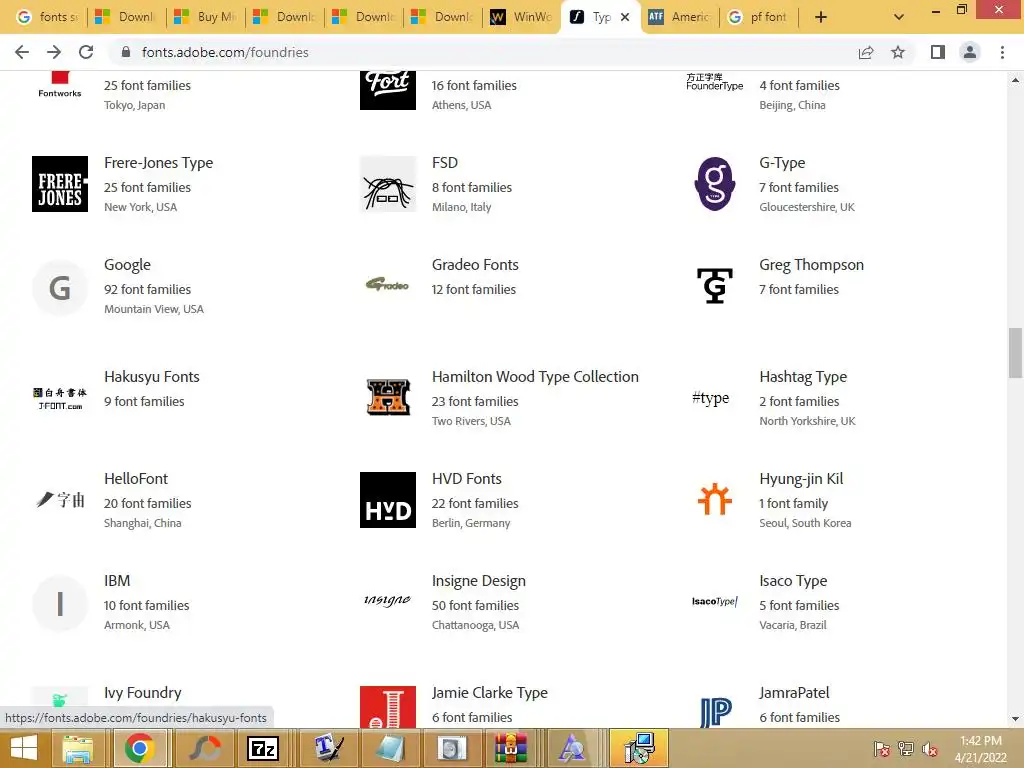Open the Greg Thompson link
This screenshot has height=768, width=1024.
coord(811,264)
